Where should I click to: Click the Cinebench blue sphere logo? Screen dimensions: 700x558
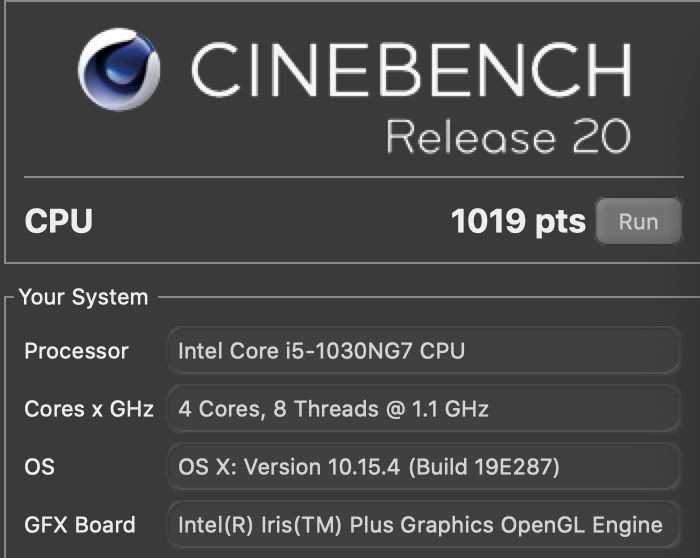[x=119, y=69]
